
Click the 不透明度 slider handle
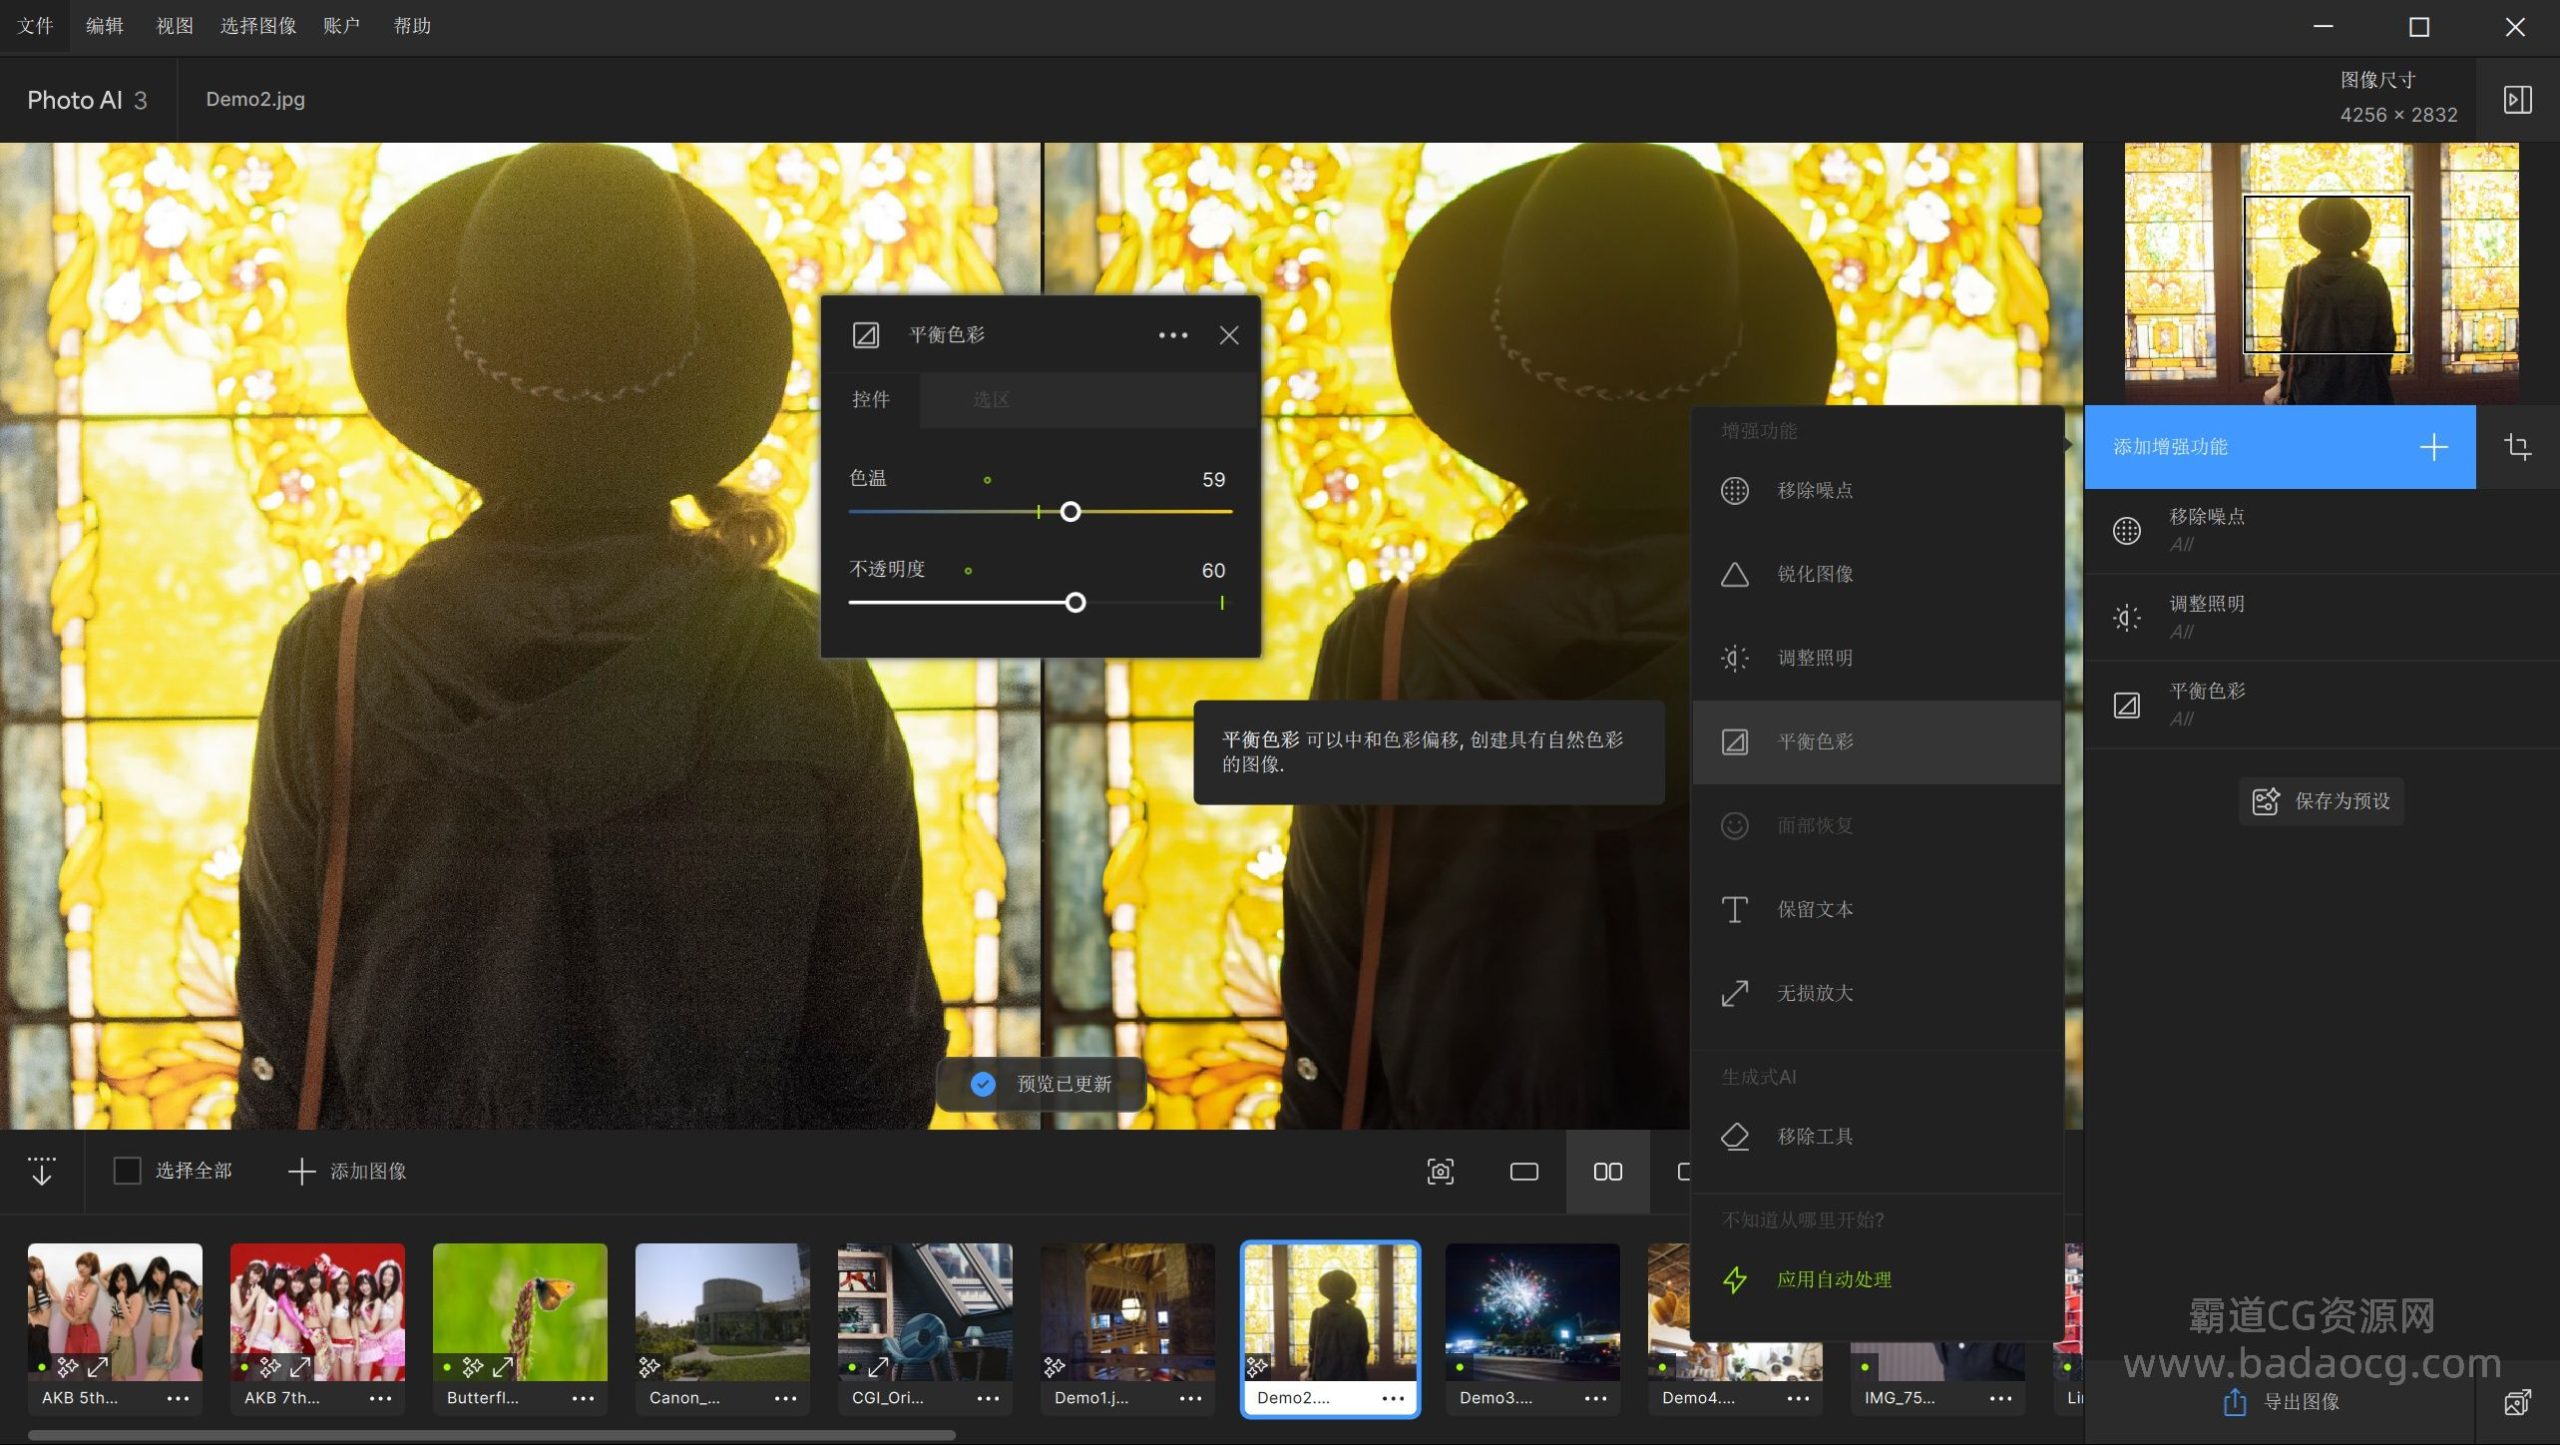click(1075, 603)
